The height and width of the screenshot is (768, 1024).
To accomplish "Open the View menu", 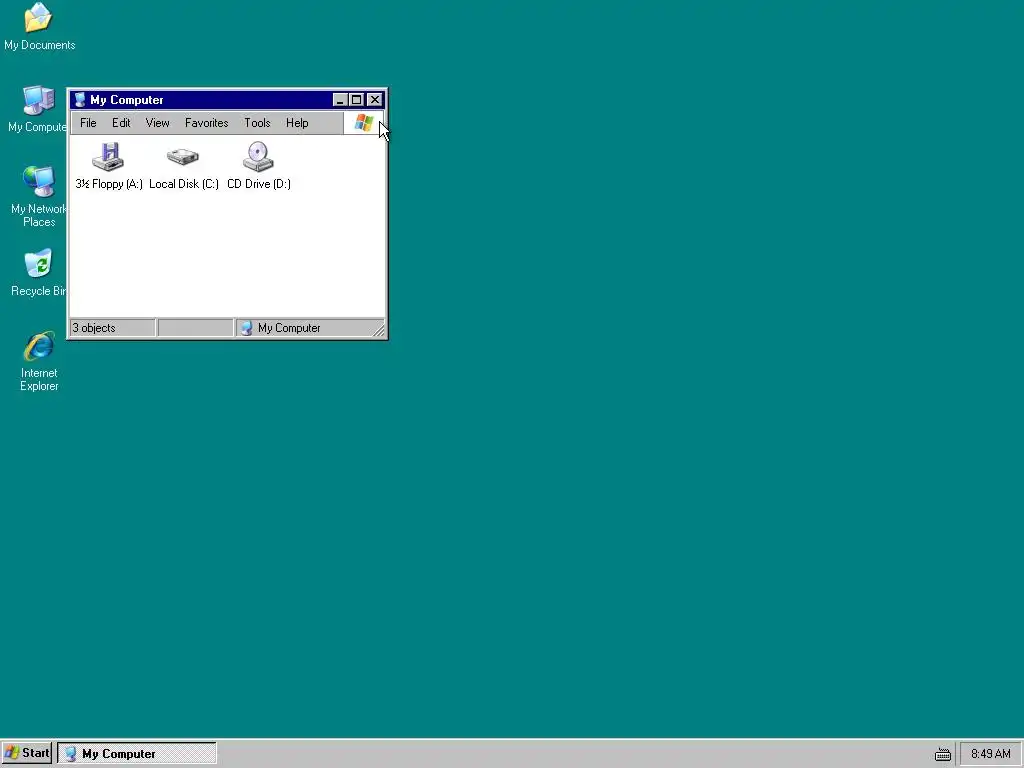I will (157, 123).
